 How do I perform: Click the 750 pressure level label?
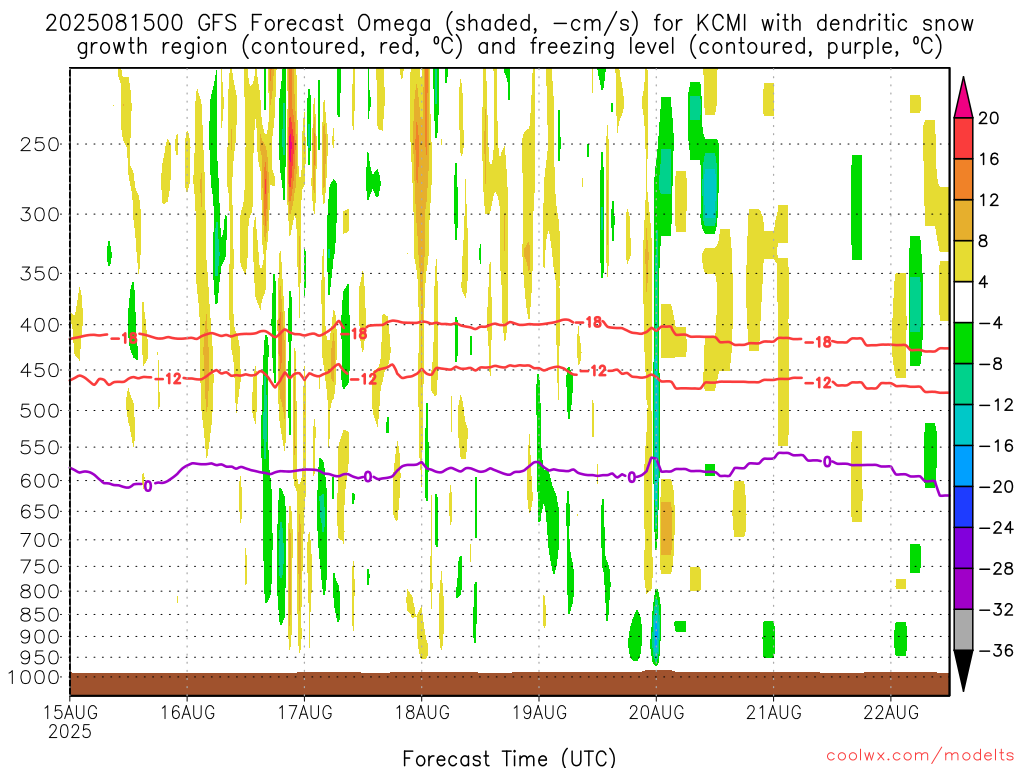click(x=40, y=567)
